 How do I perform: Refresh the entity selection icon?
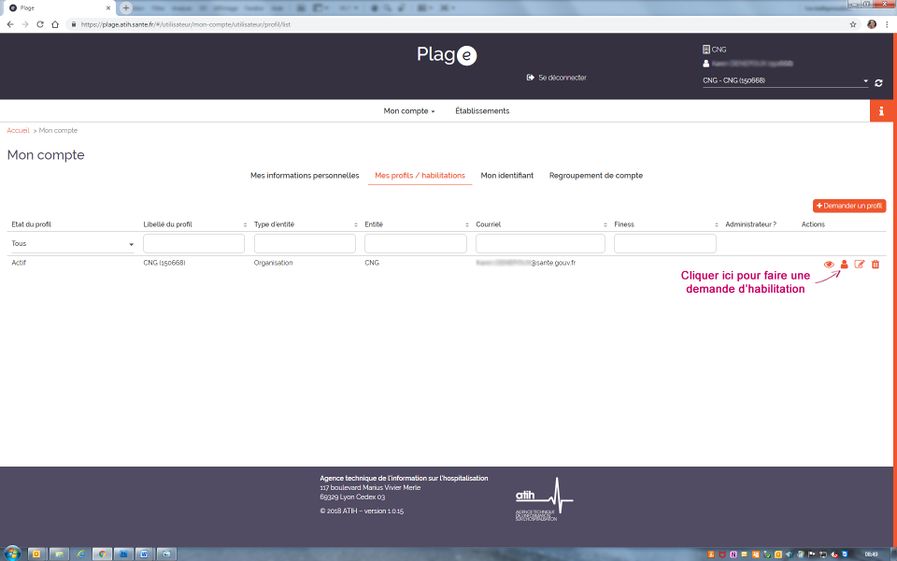click(879, 83)
